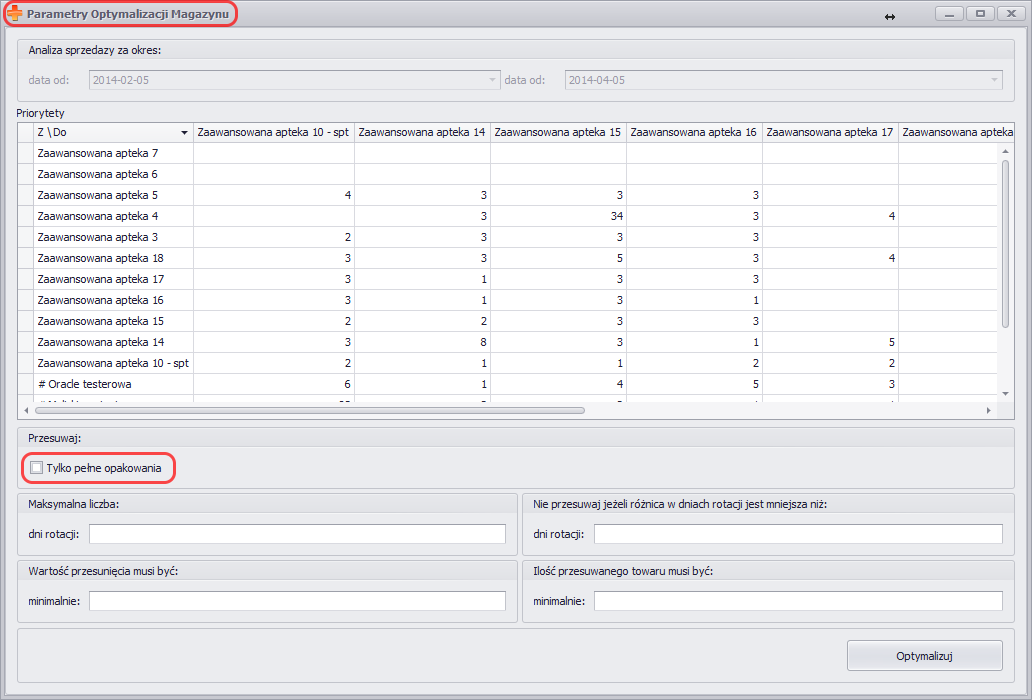Select the Zaawansowana apteka 10 - spt column header
This screenshot has height=700, width=1032.
click(273, 132)
